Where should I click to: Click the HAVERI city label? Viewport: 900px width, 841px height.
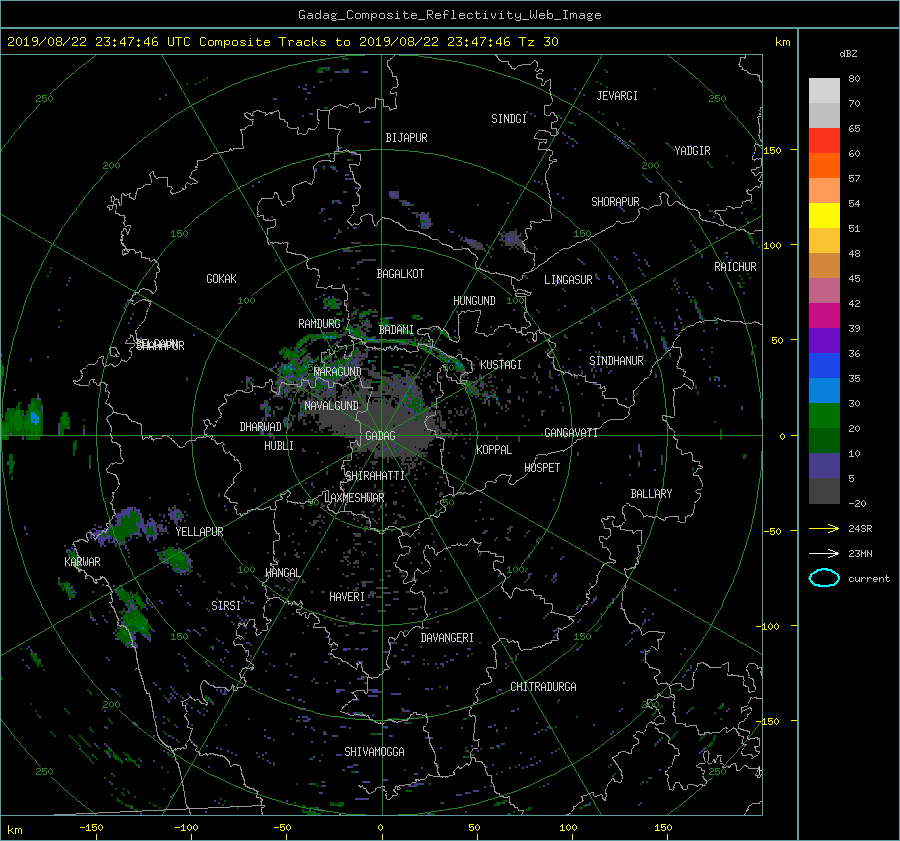pyautogui.click(x=347, y=597)
